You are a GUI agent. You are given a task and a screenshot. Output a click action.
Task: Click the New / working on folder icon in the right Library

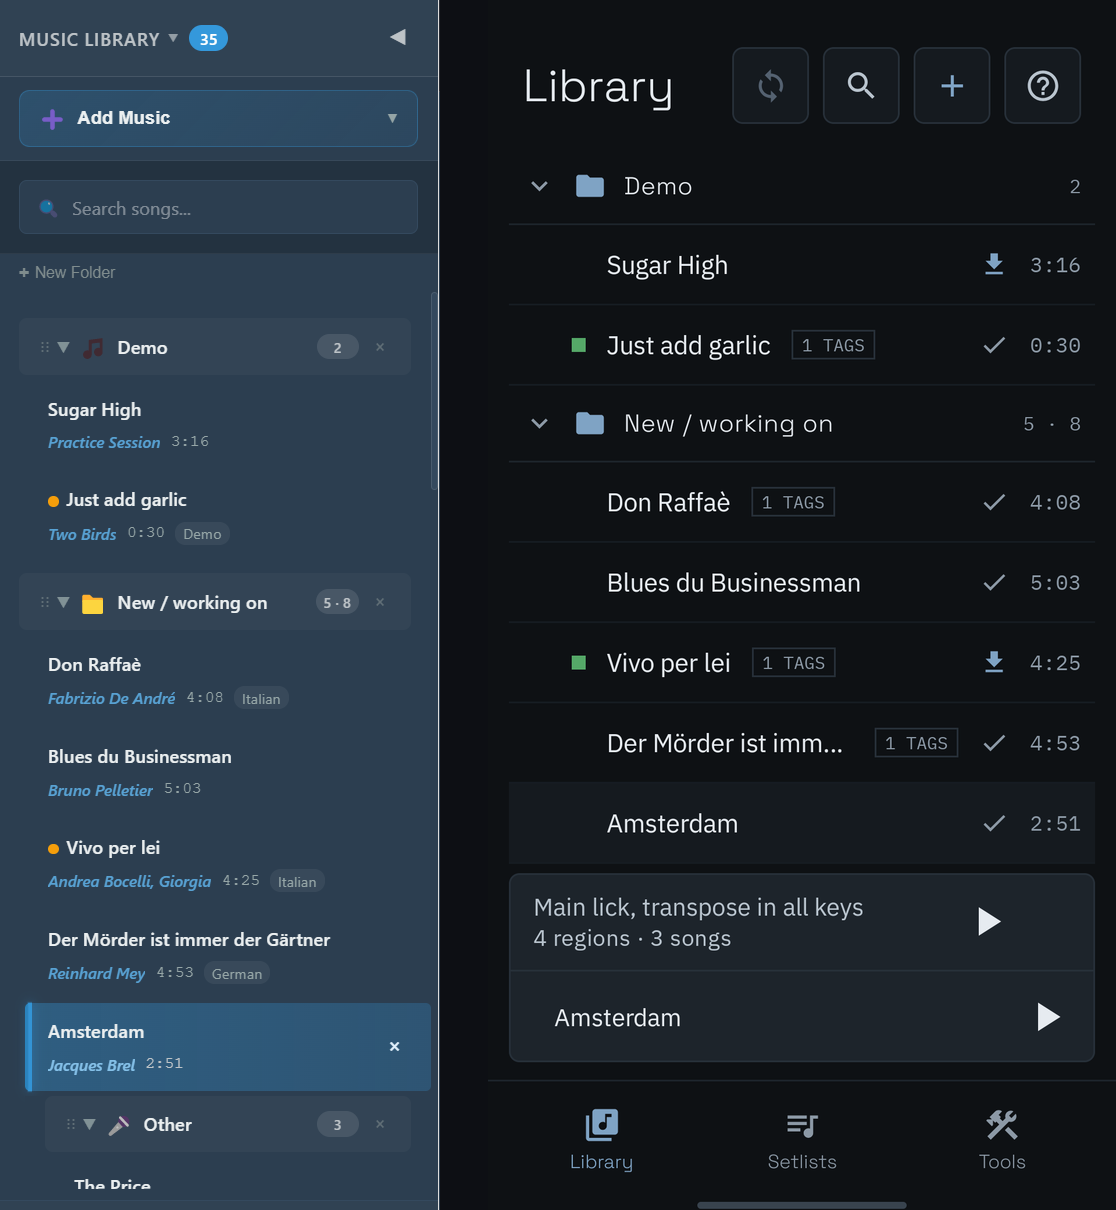click(x=590, y=424)
